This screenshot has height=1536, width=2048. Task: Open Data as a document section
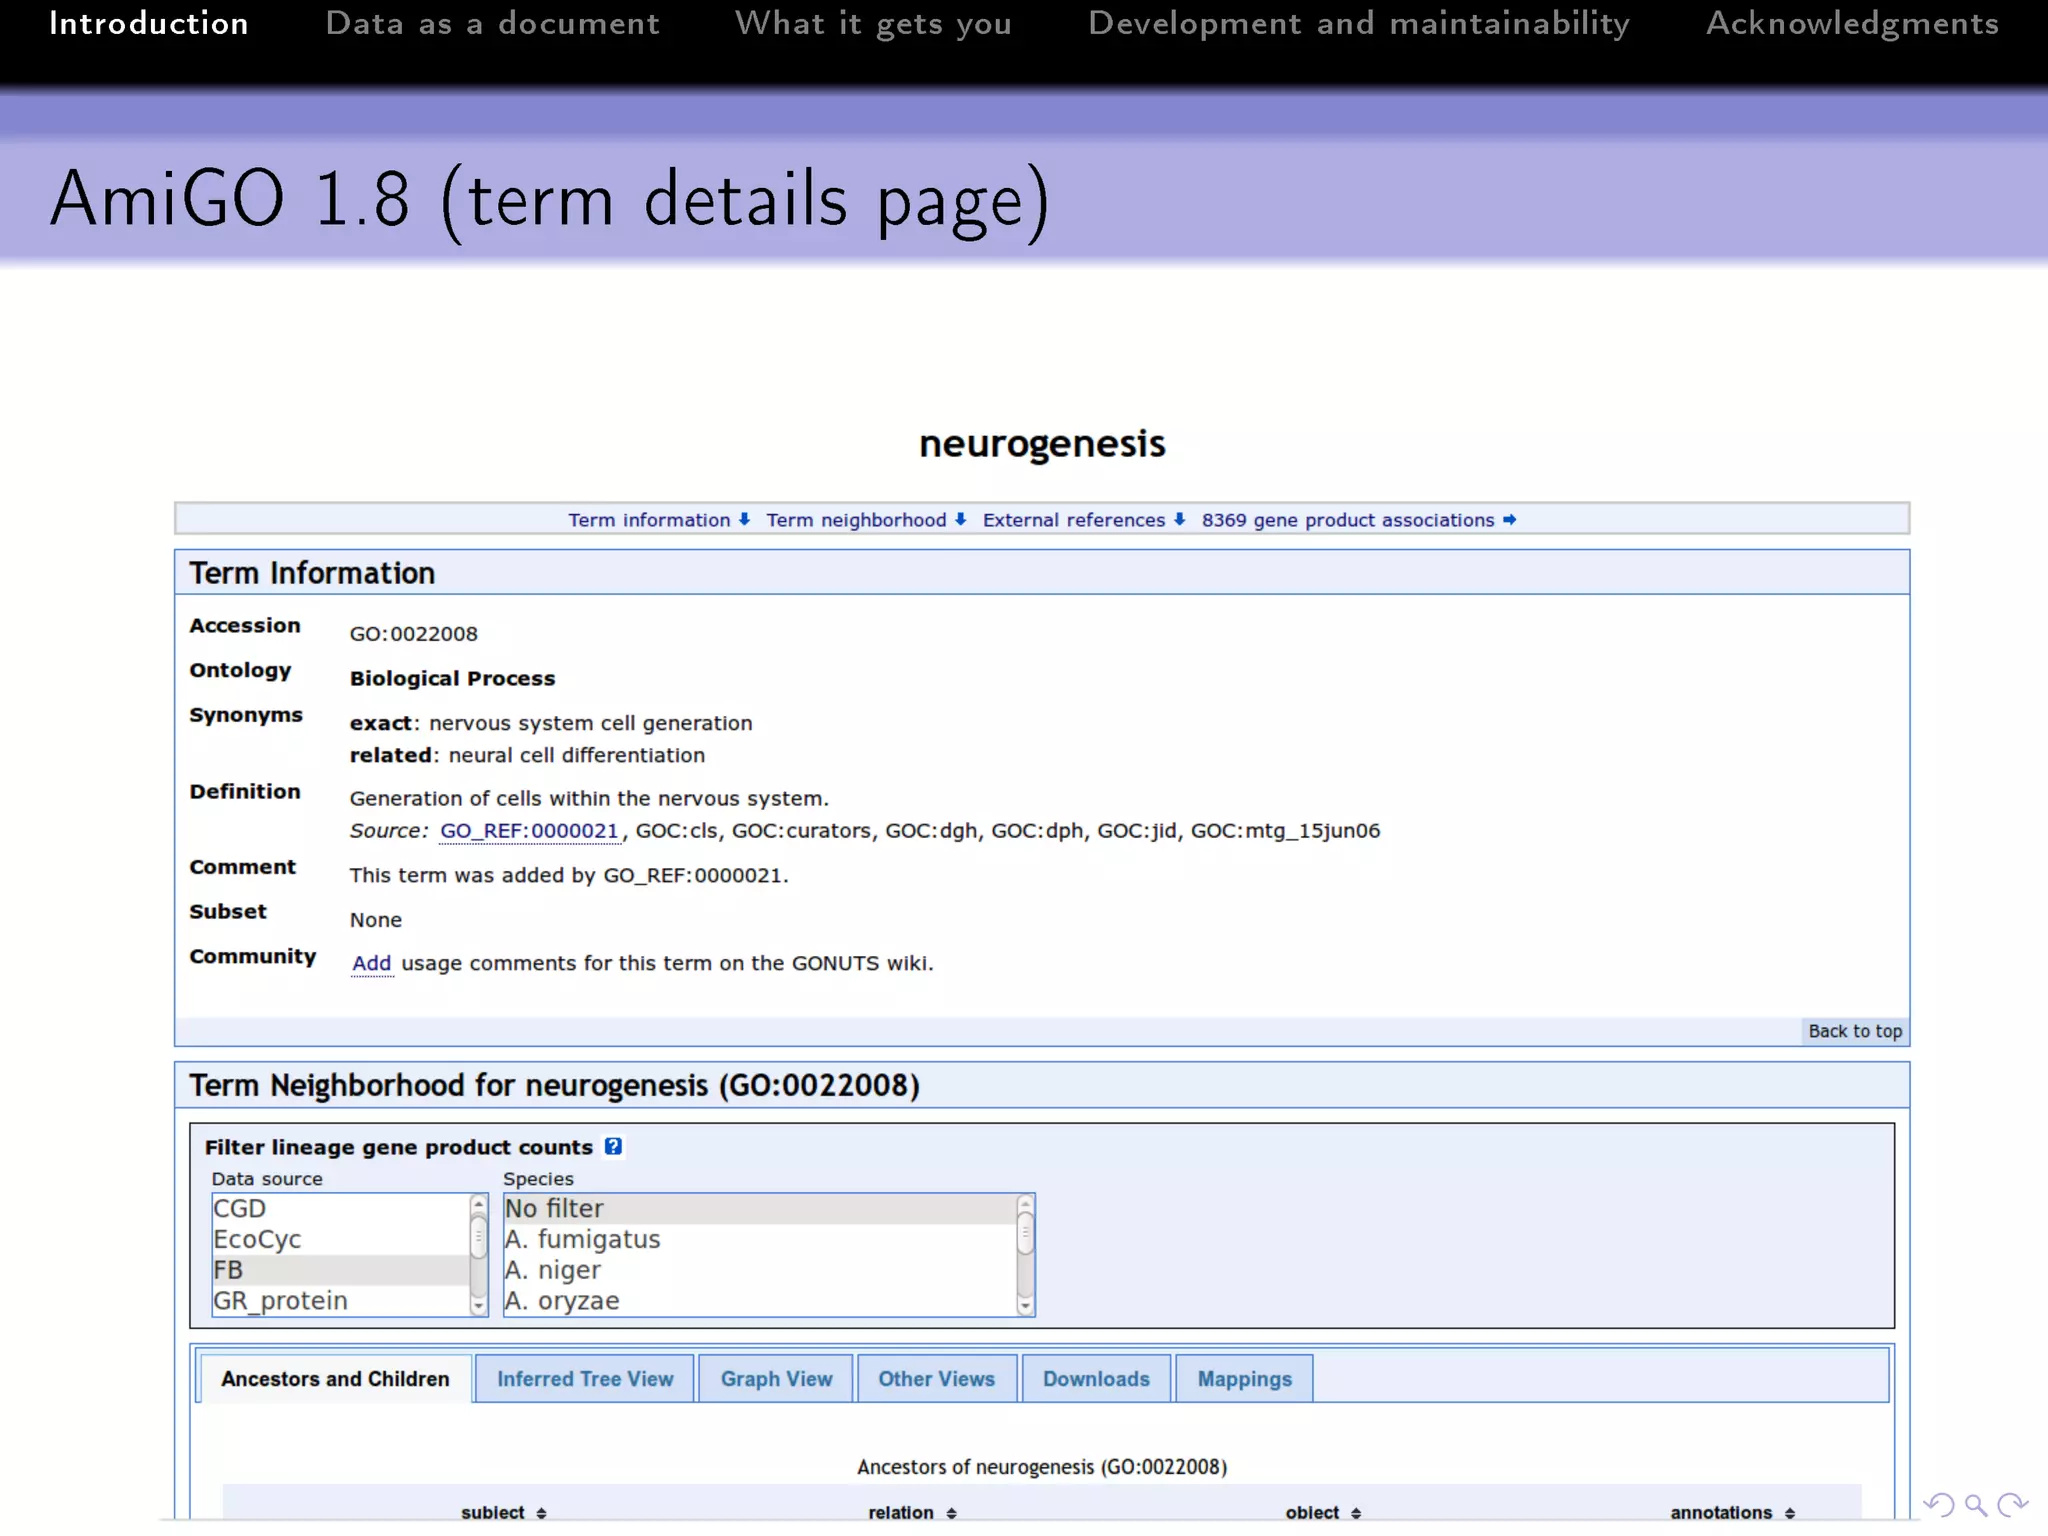[492, 23]
